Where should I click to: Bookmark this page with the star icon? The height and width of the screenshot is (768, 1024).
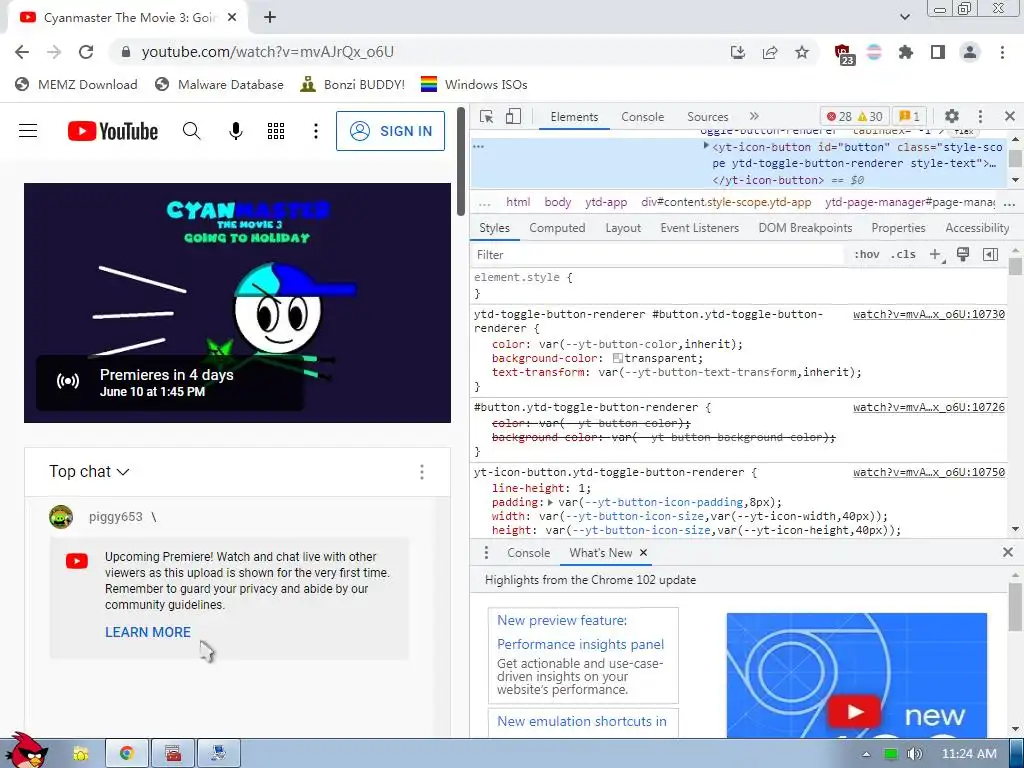802,52
